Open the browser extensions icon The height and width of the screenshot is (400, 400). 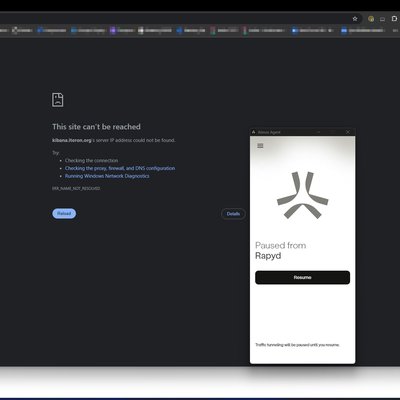394,19
